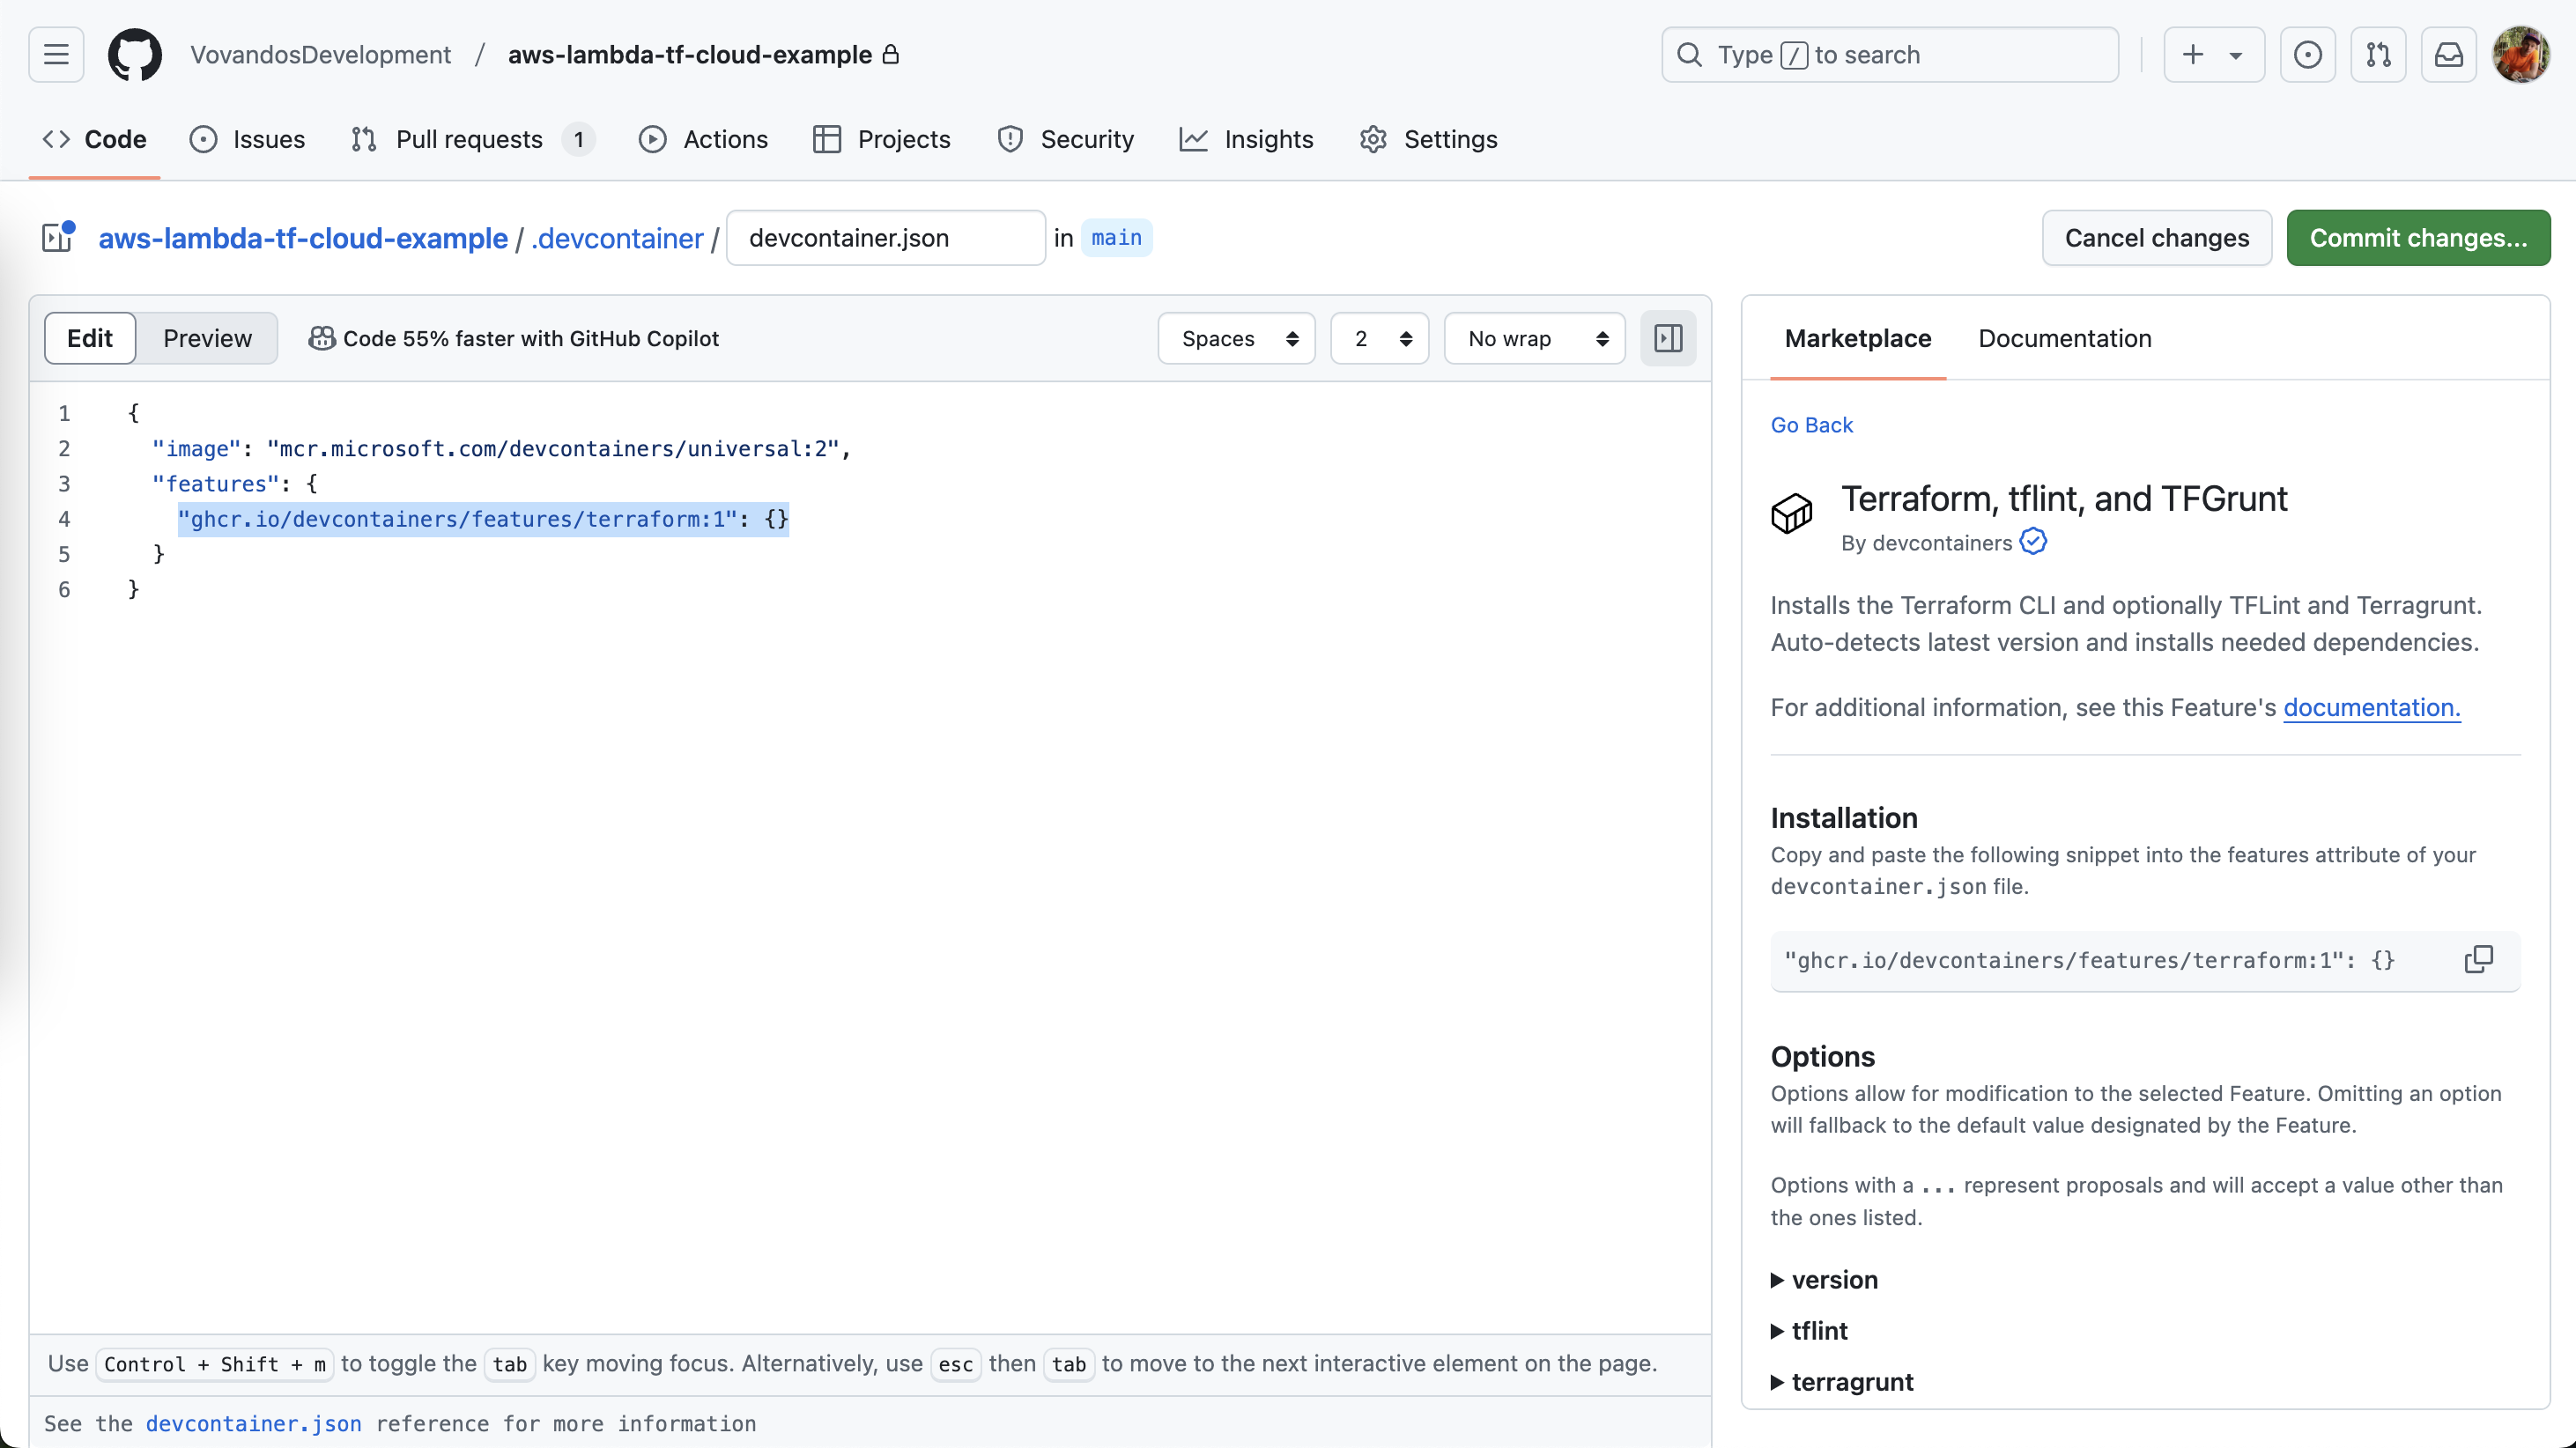The height and width of the screenshot is (1448, 2576).
Task: Switch to the Documentation tab
Action: pos(2064,338)
